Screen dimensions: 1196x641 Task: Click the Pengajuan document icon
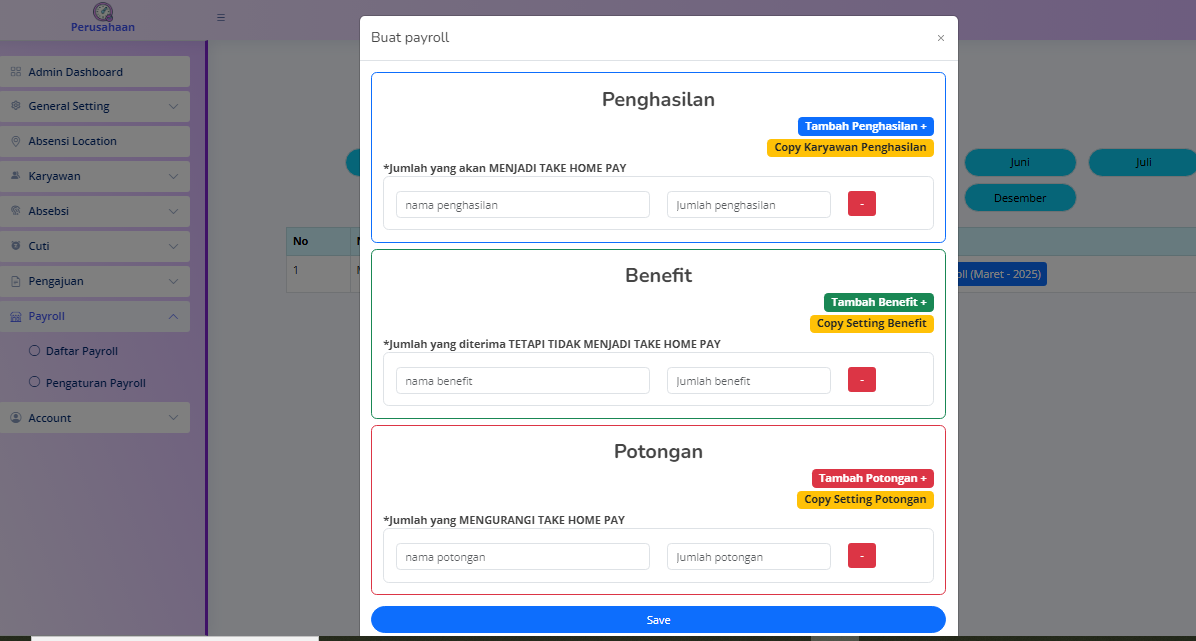coord(16,281)
